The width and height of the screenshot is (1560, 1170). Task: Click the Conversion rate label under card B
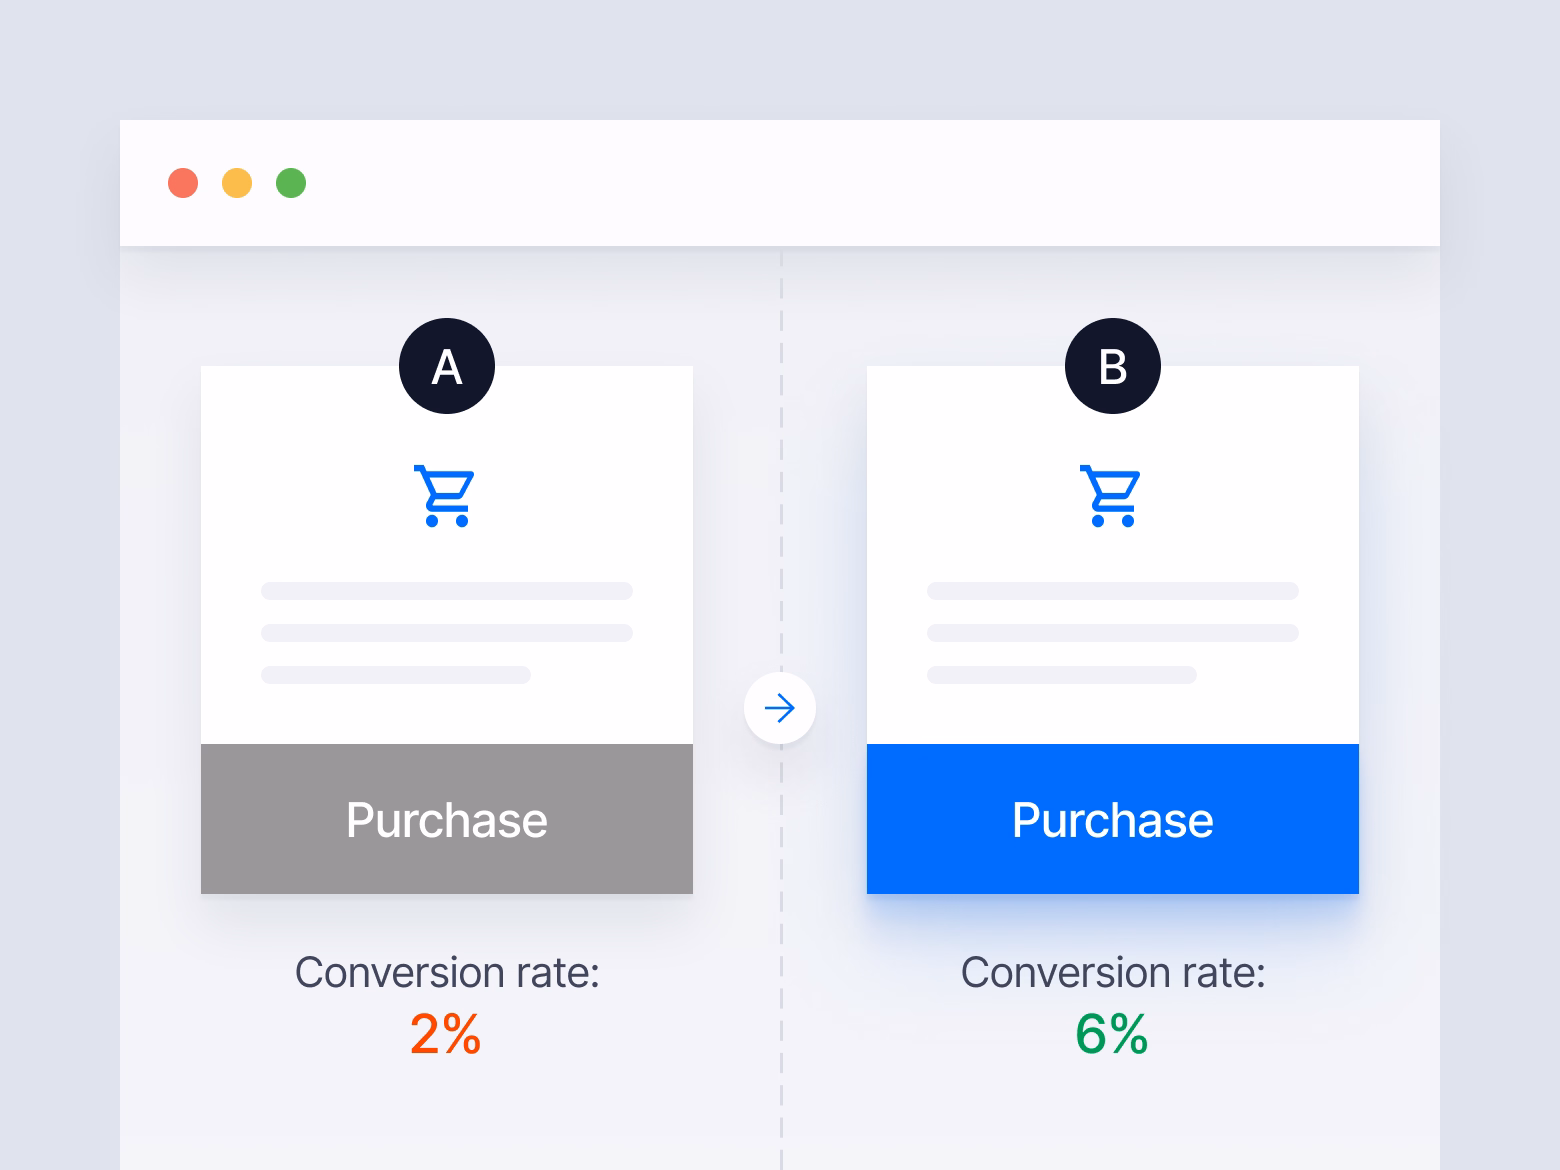(1113, 973)
